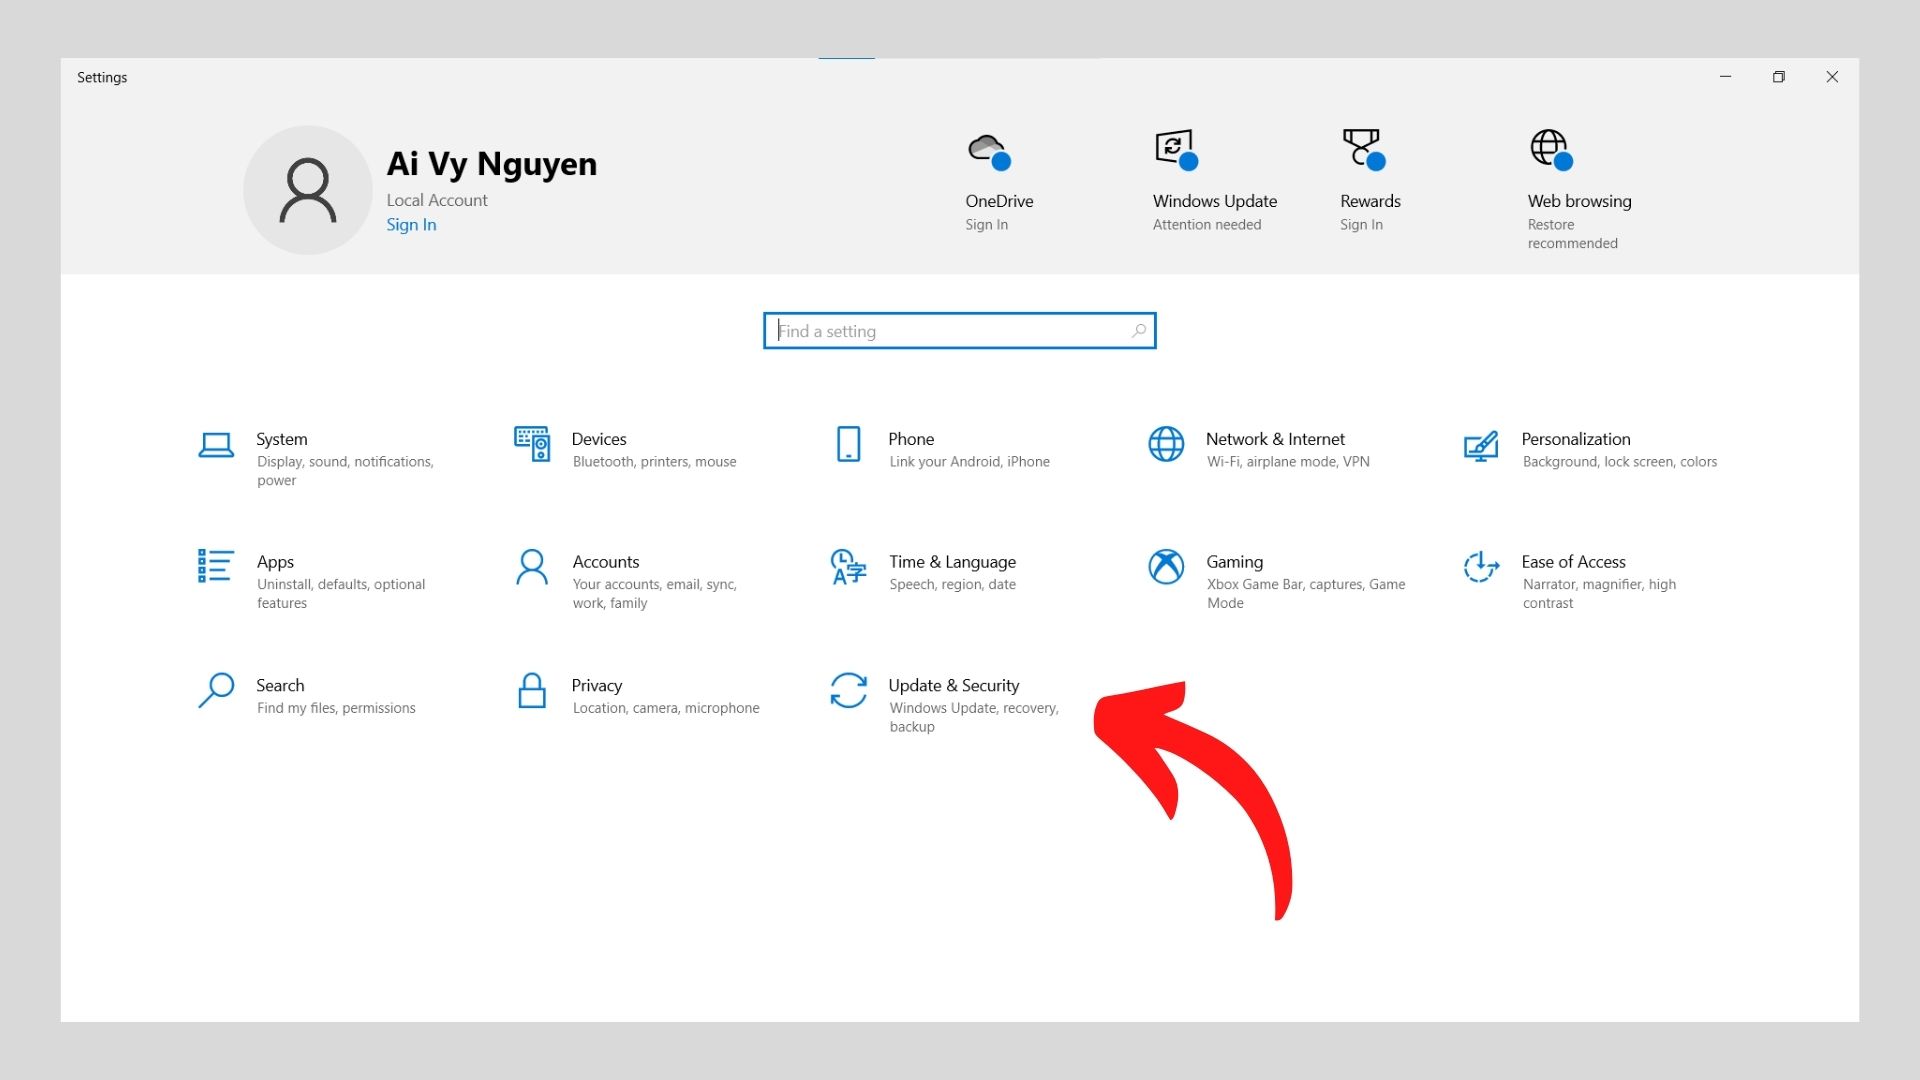Click 'Restore recommended' status text
Screen dimensions: 1920x1080
(1572, 234)
